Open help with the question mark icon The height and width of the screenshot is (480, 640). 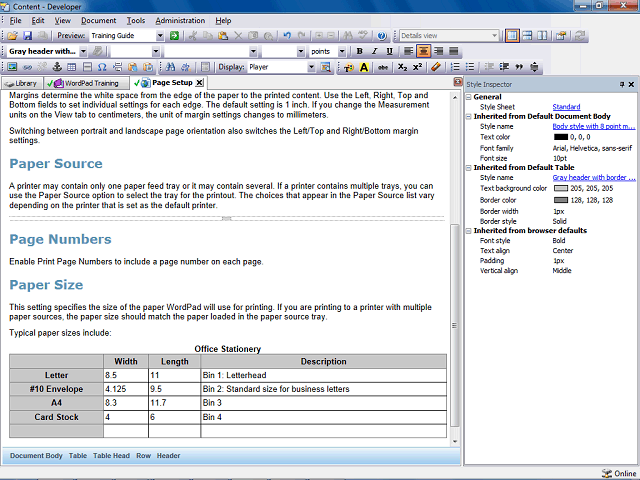[382, 36]
